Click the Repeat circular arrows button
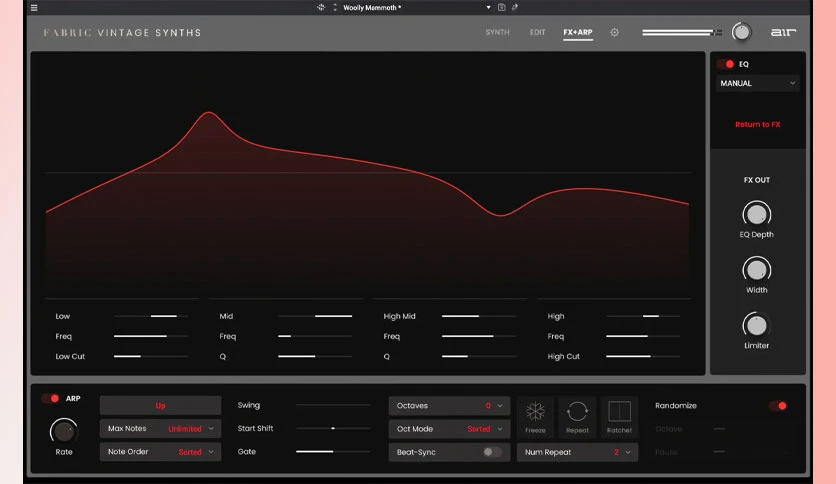Viewport: 836px width, 484px height. coord(577,417)
